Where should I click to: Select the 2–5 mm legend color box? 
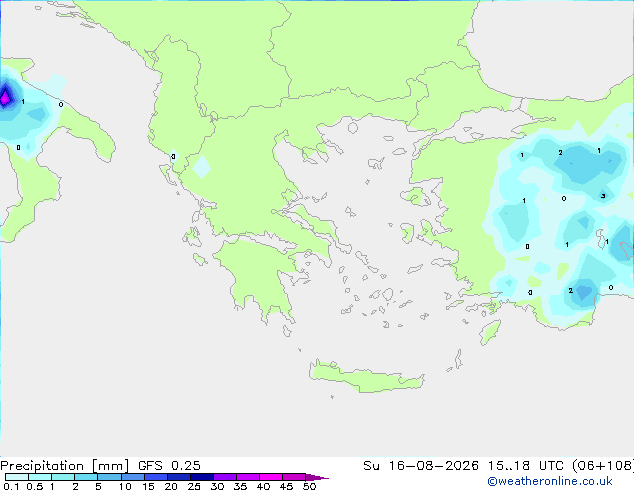[x=86, y=477]
